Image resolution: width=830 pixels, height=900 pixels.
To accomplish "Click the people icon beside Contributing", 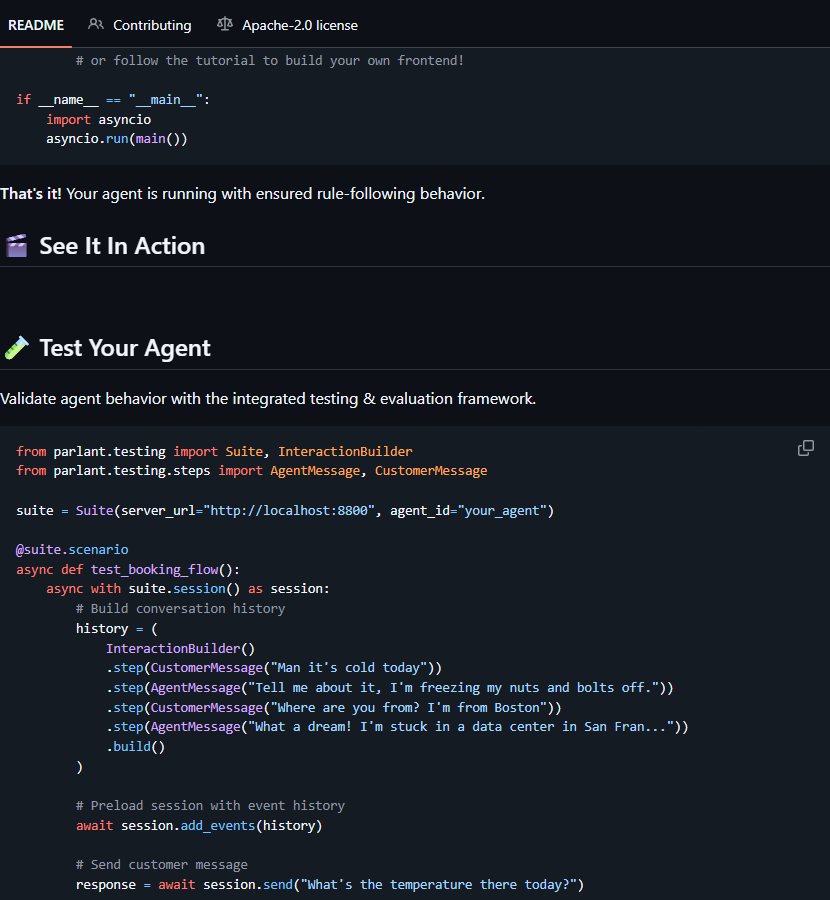I will [96, 24].
